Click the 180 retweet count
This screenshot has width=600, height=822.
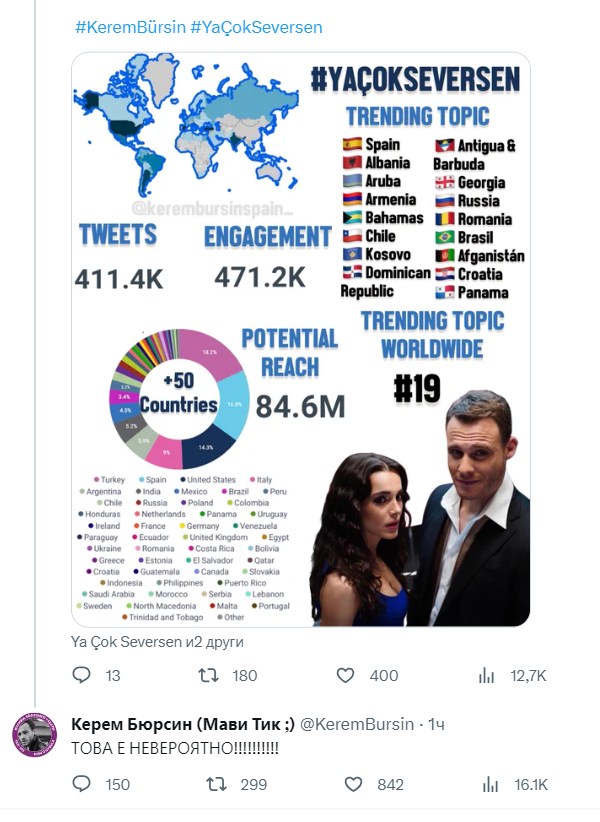(x=245, y=676)
